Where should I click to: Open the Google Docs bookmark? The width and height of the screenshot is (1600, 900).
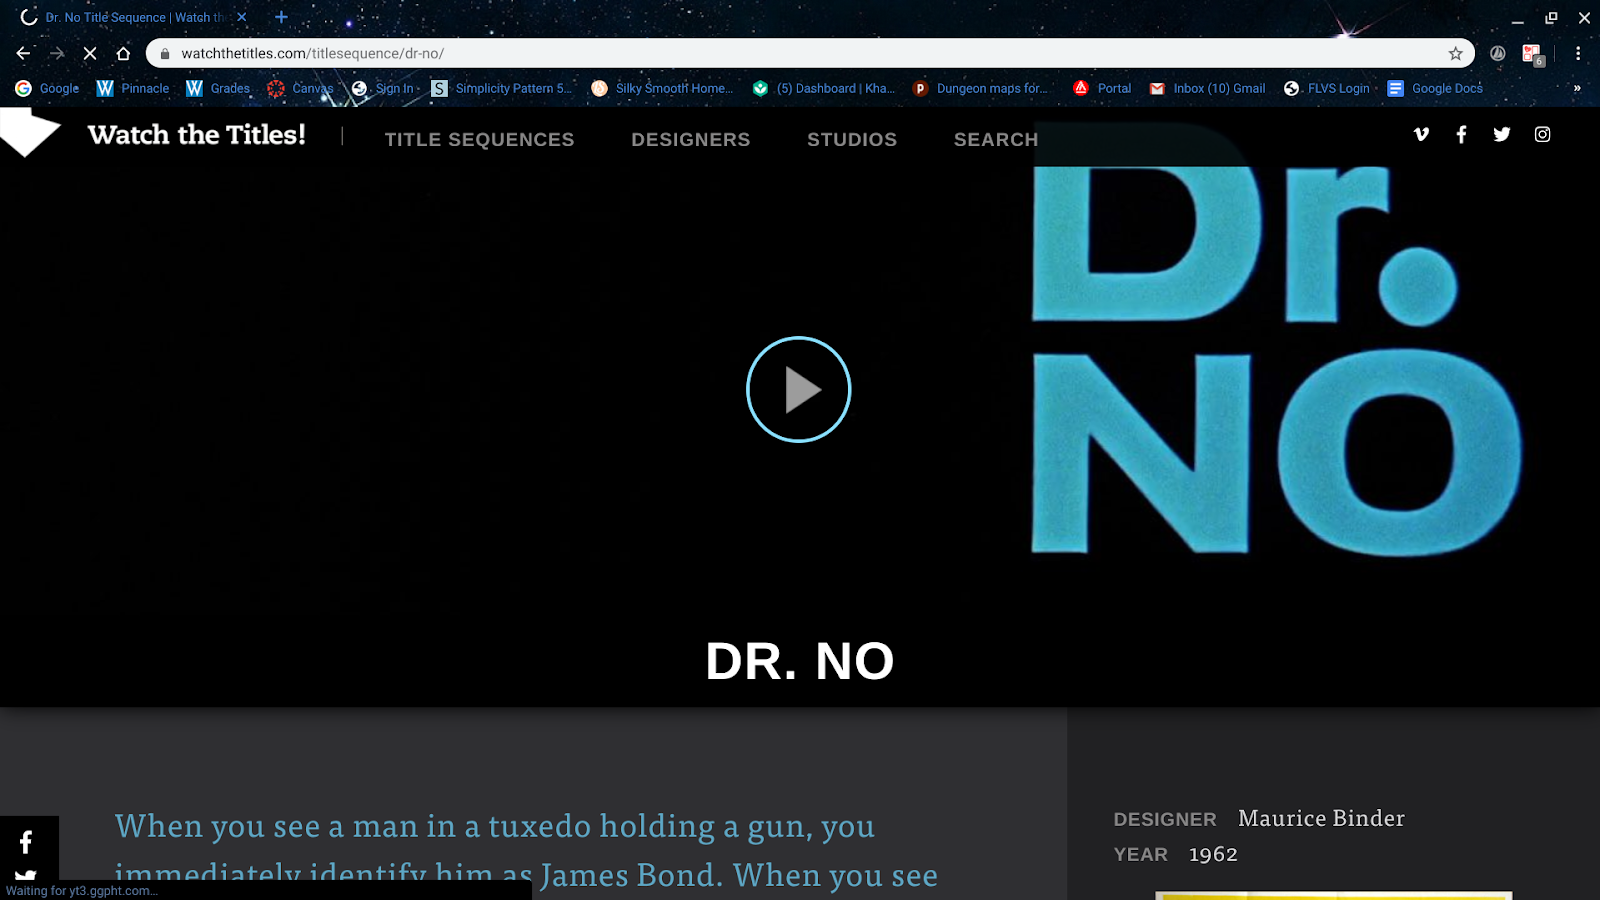1435,88
